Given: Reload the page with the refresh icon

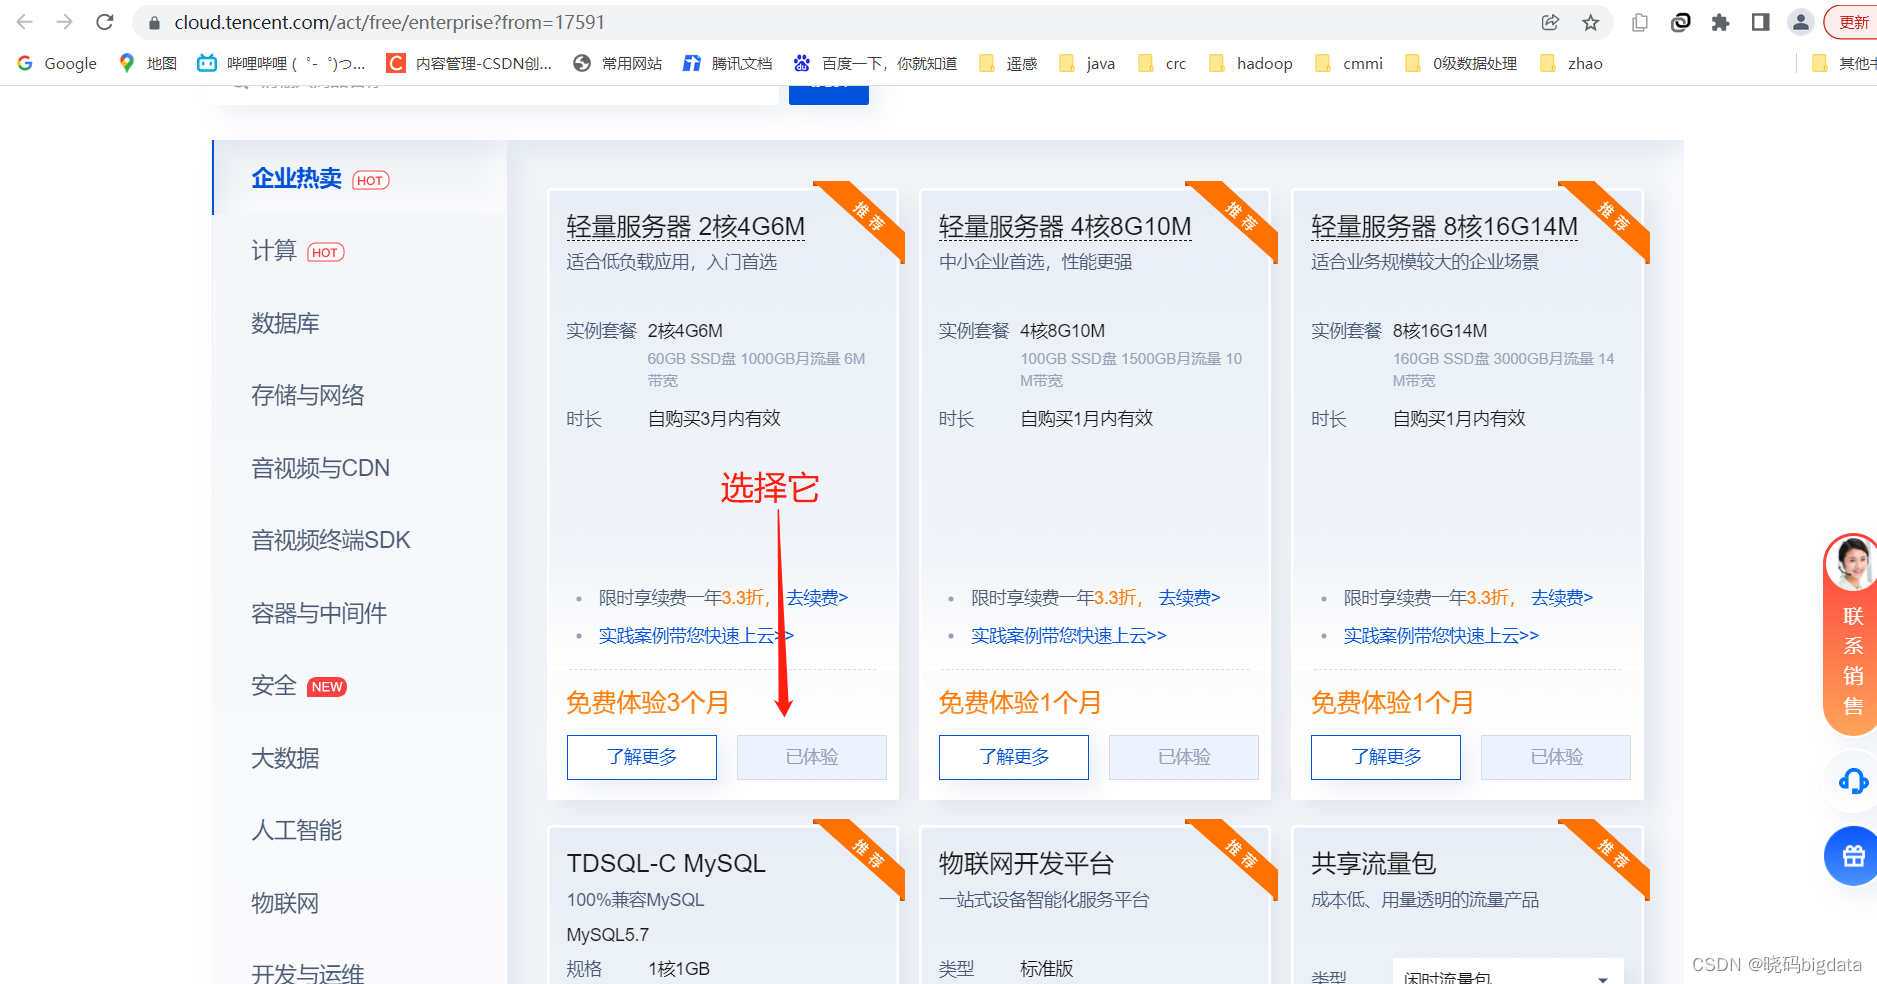Looking at the screenshot, I should (x=105, y=22).
